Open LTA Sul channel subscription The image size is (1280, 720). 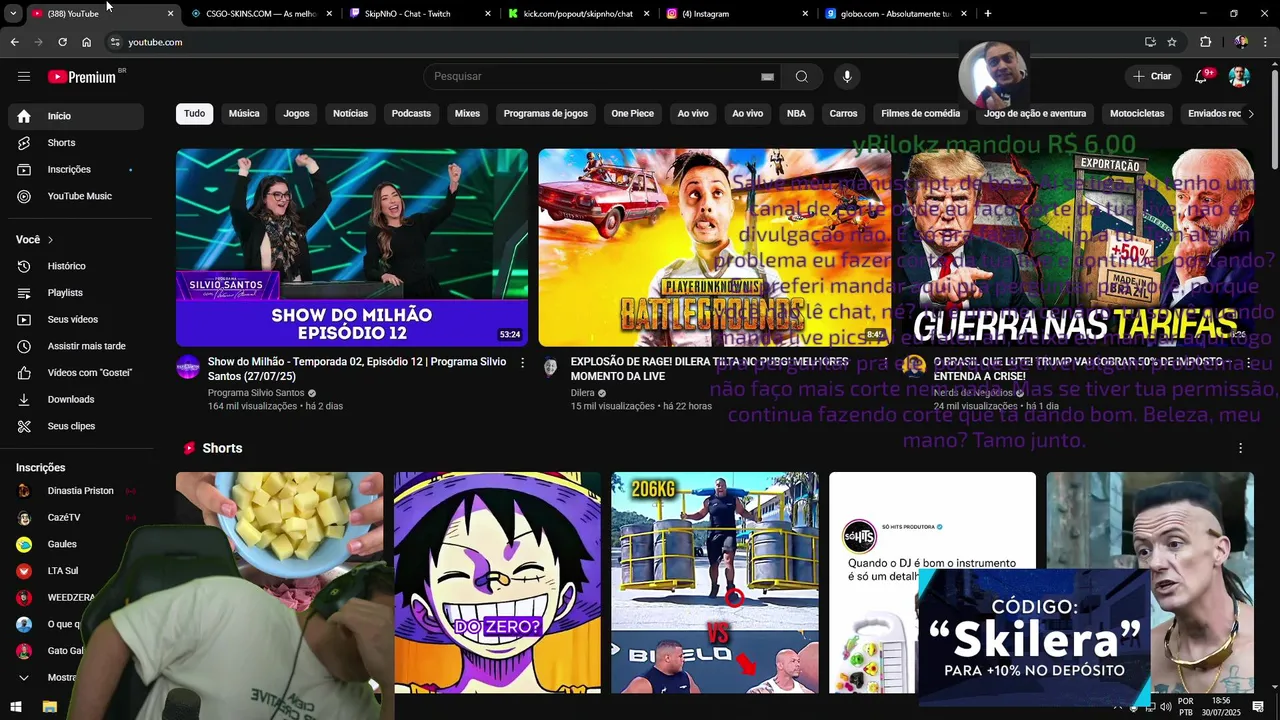pyautogui.click(x=76, y=571)
